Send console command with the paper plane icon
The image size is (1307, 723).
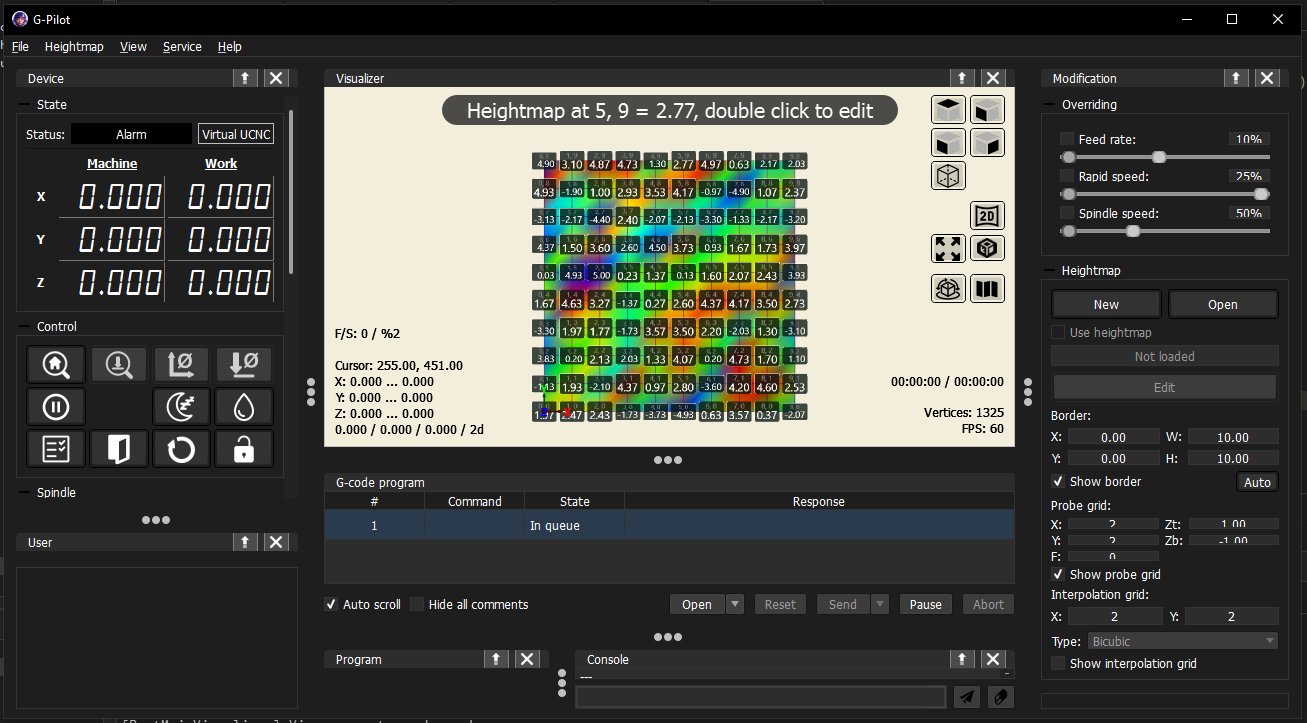[x=966, y=697]
